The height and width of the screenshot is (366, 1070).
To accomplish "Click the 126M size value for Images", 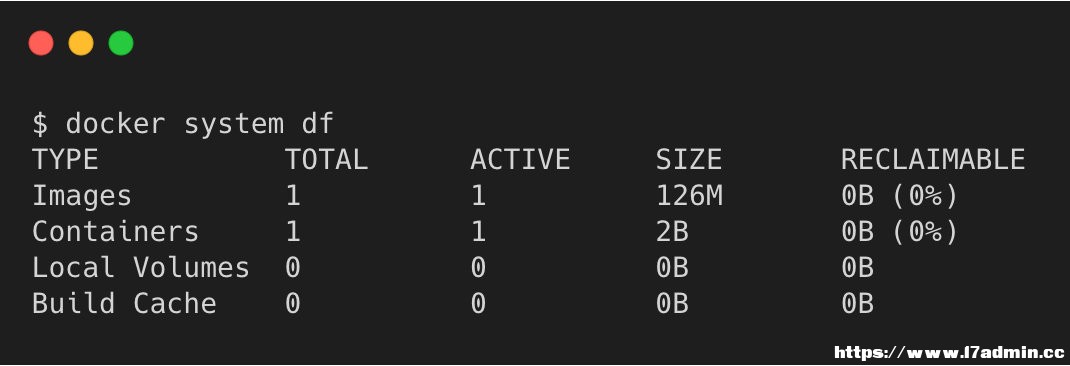I will point(689,196).
